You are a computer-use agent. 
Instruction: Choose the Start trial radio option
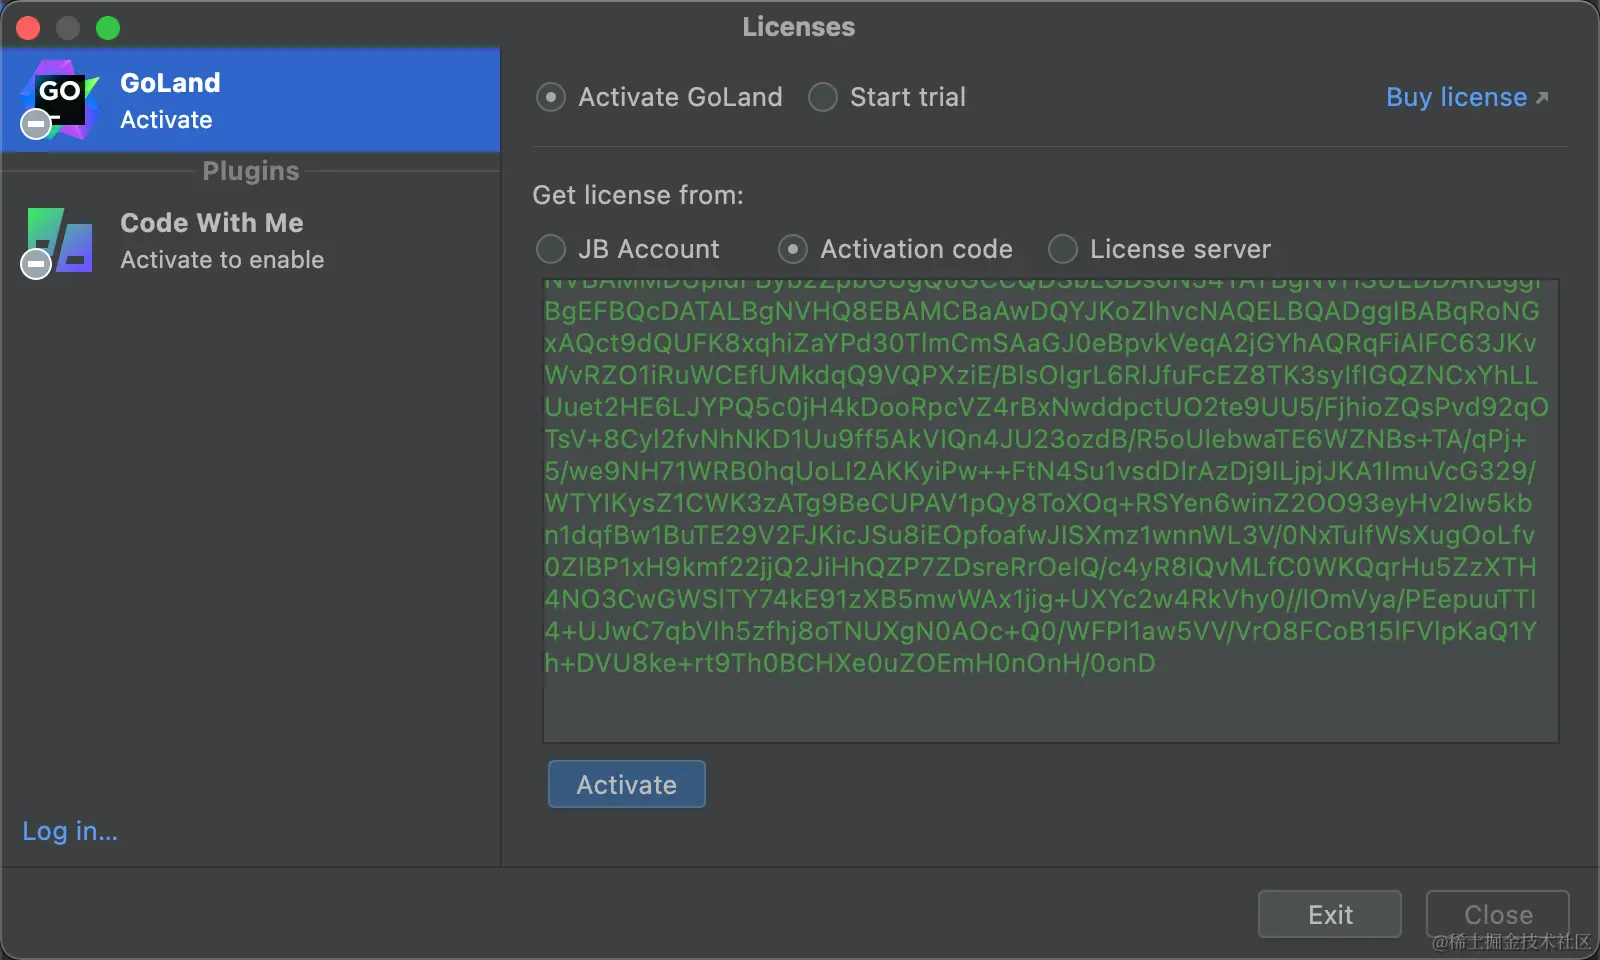[823, 97]
